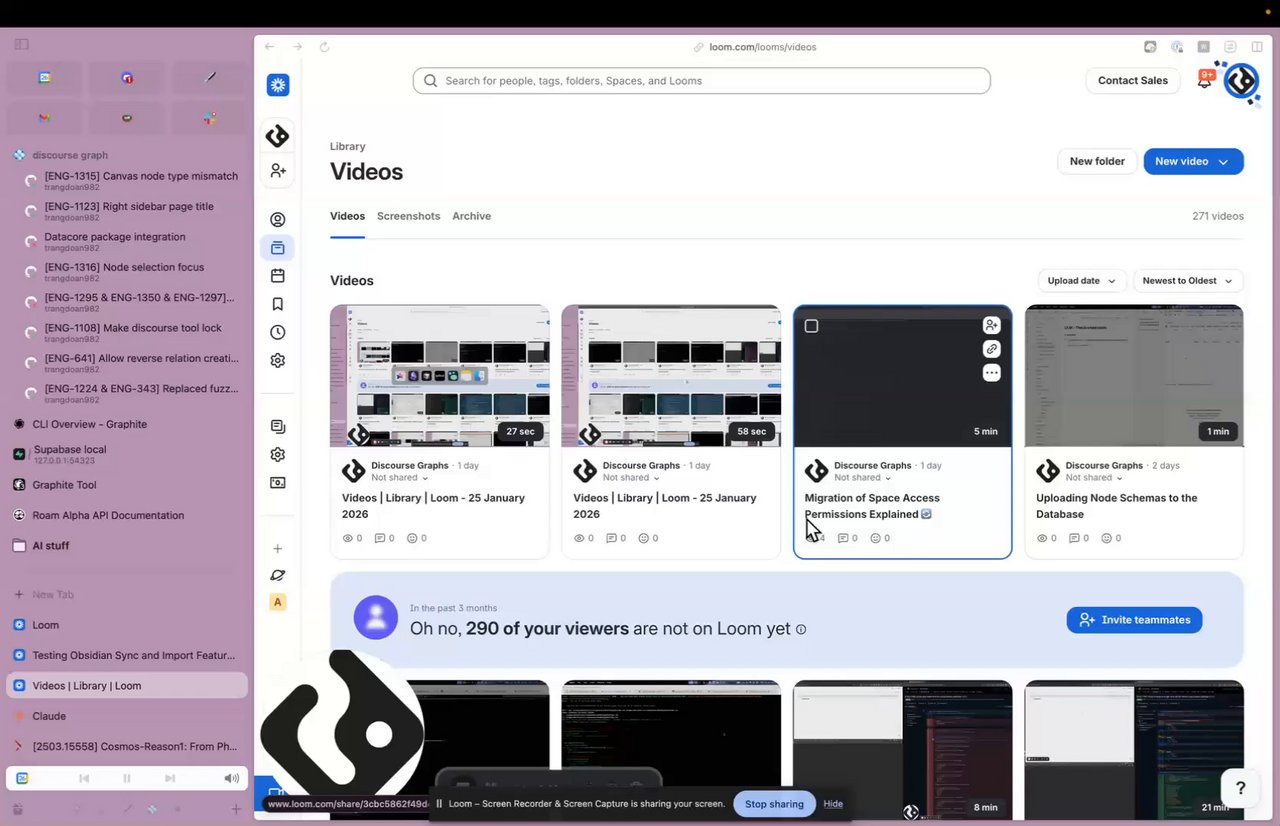Open the Upload date sort dropdown

point(1081,281)
